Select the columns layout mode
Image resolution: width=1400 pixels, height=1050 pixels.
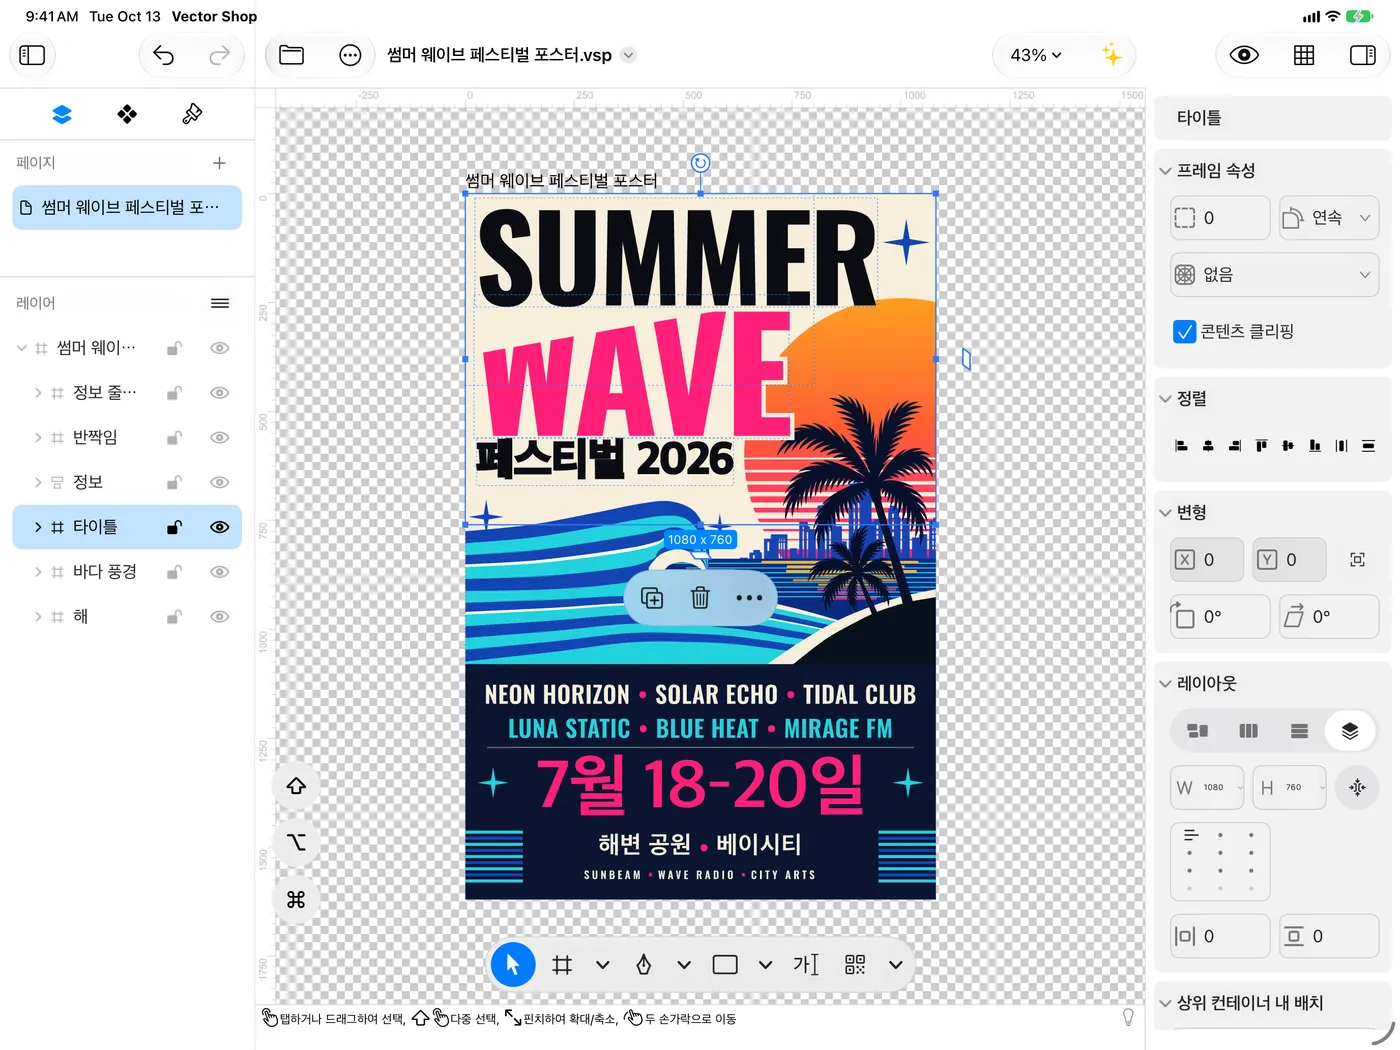pos(1248,731)
